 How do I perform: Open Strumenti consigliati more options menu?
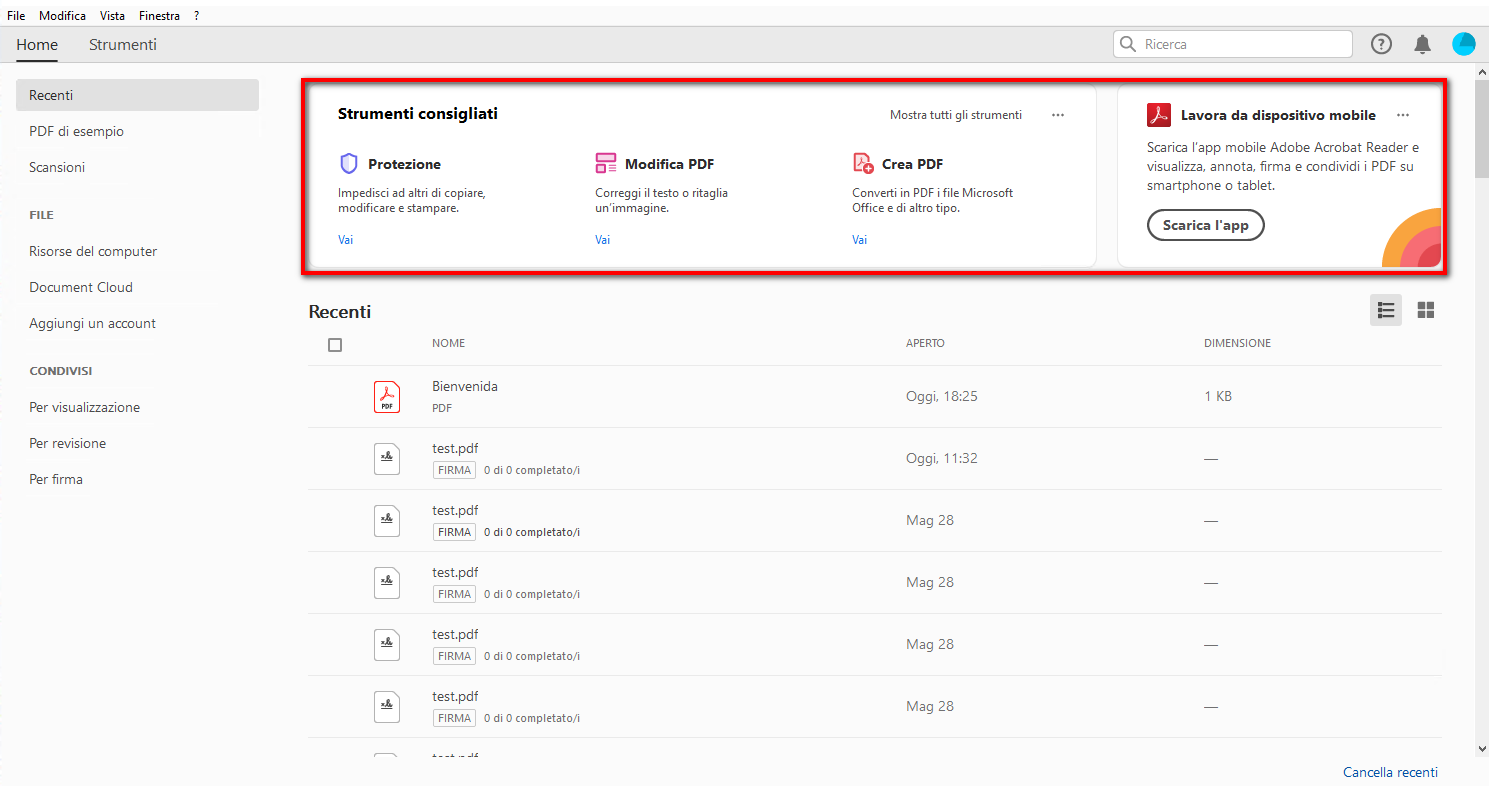[1058, 115]
